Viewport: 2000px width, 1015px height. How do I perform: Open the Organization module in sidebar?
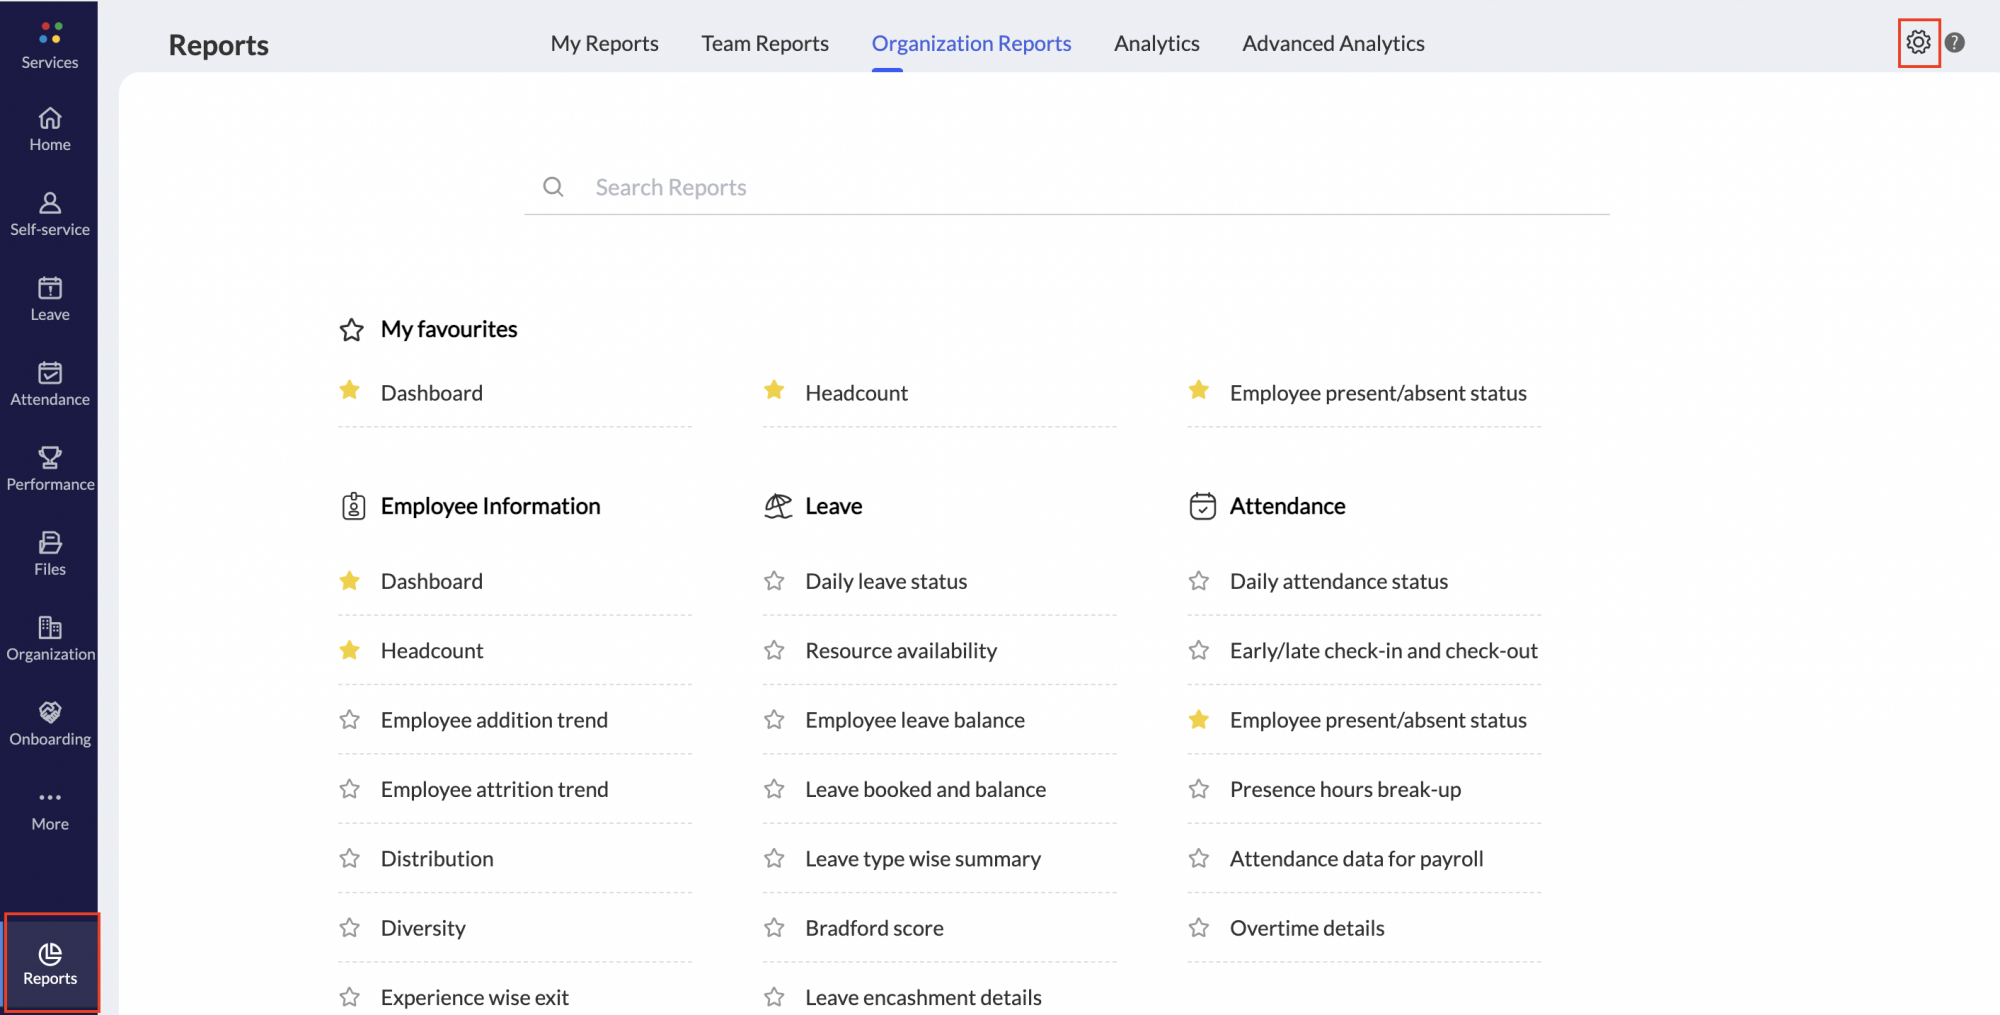click(50, 640)
